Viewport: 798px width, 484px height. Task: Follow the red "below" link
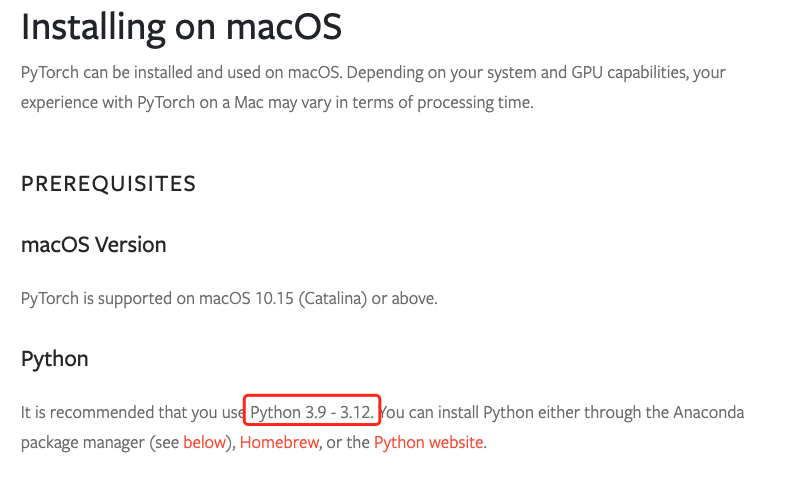(204, 442)
